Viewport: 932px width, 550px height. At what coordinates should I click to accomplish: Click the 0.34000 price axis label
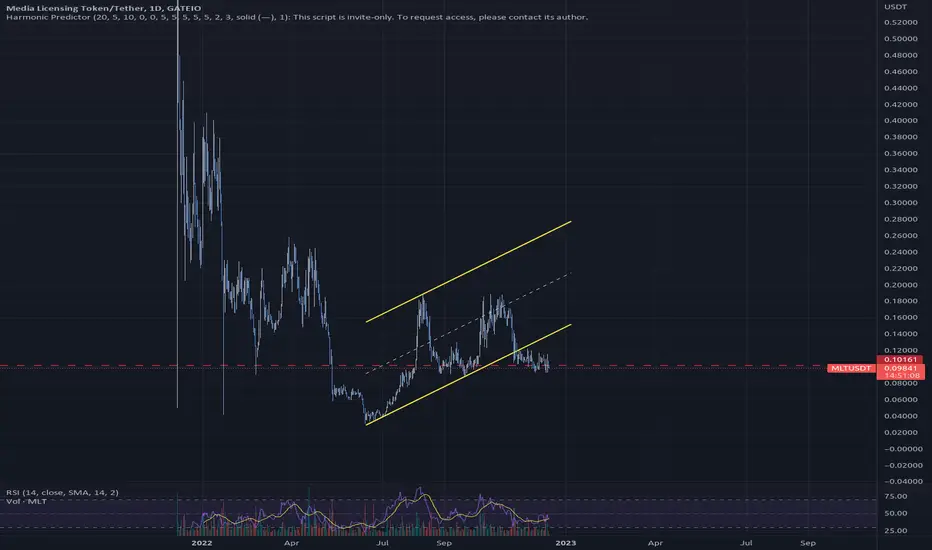(900, 170)
